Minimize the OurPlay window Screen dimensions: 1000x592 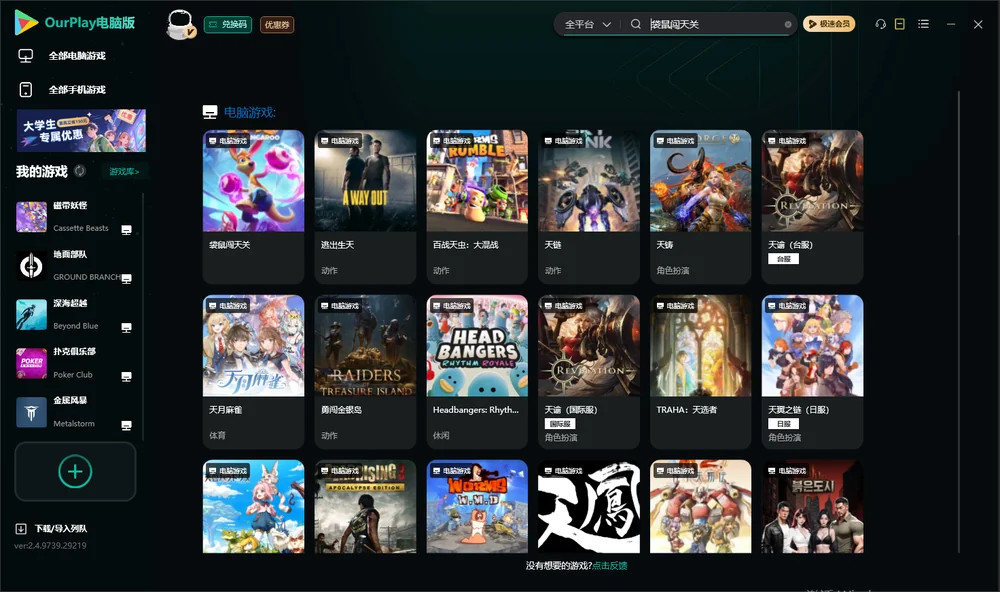(951, 24)
